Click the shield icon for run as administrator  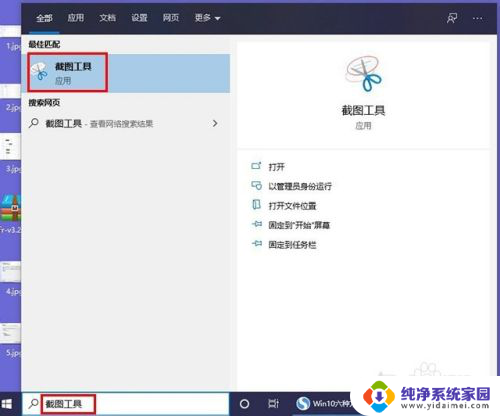(256, 185)
